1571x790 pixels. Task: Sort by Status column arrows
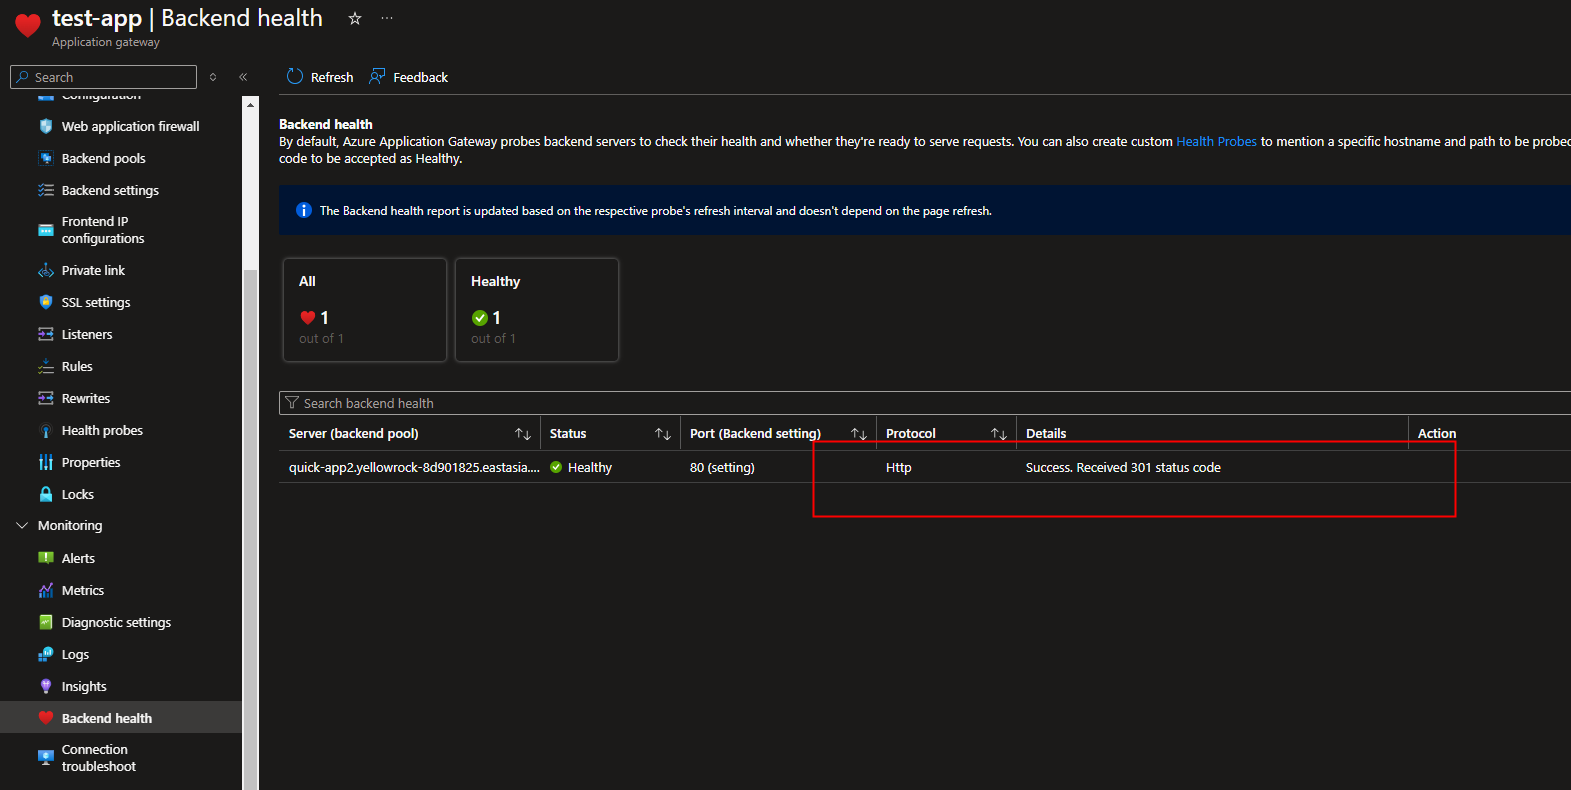point(663,433)
